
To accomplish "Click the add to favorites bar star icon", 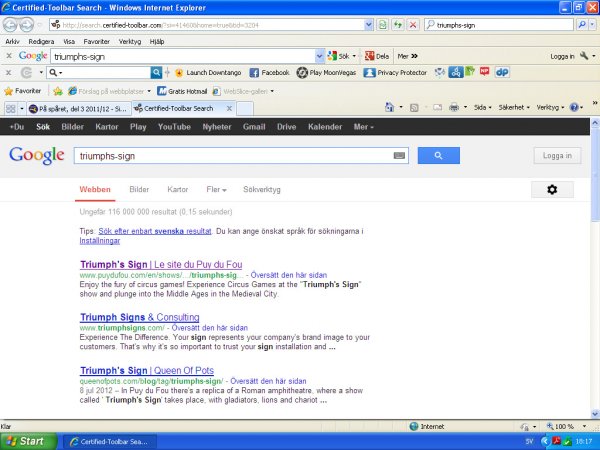I will tap(58, 91).
